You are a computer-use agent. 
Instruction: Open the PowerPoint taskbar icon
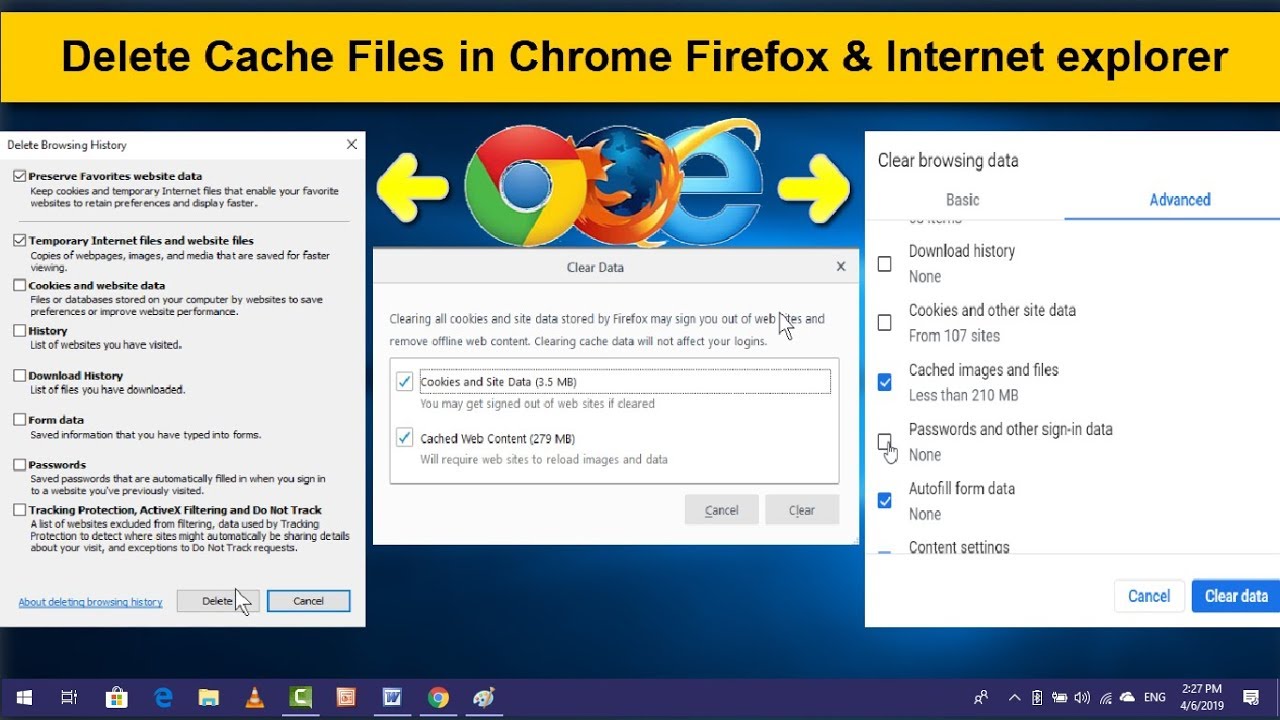[346, 697]
